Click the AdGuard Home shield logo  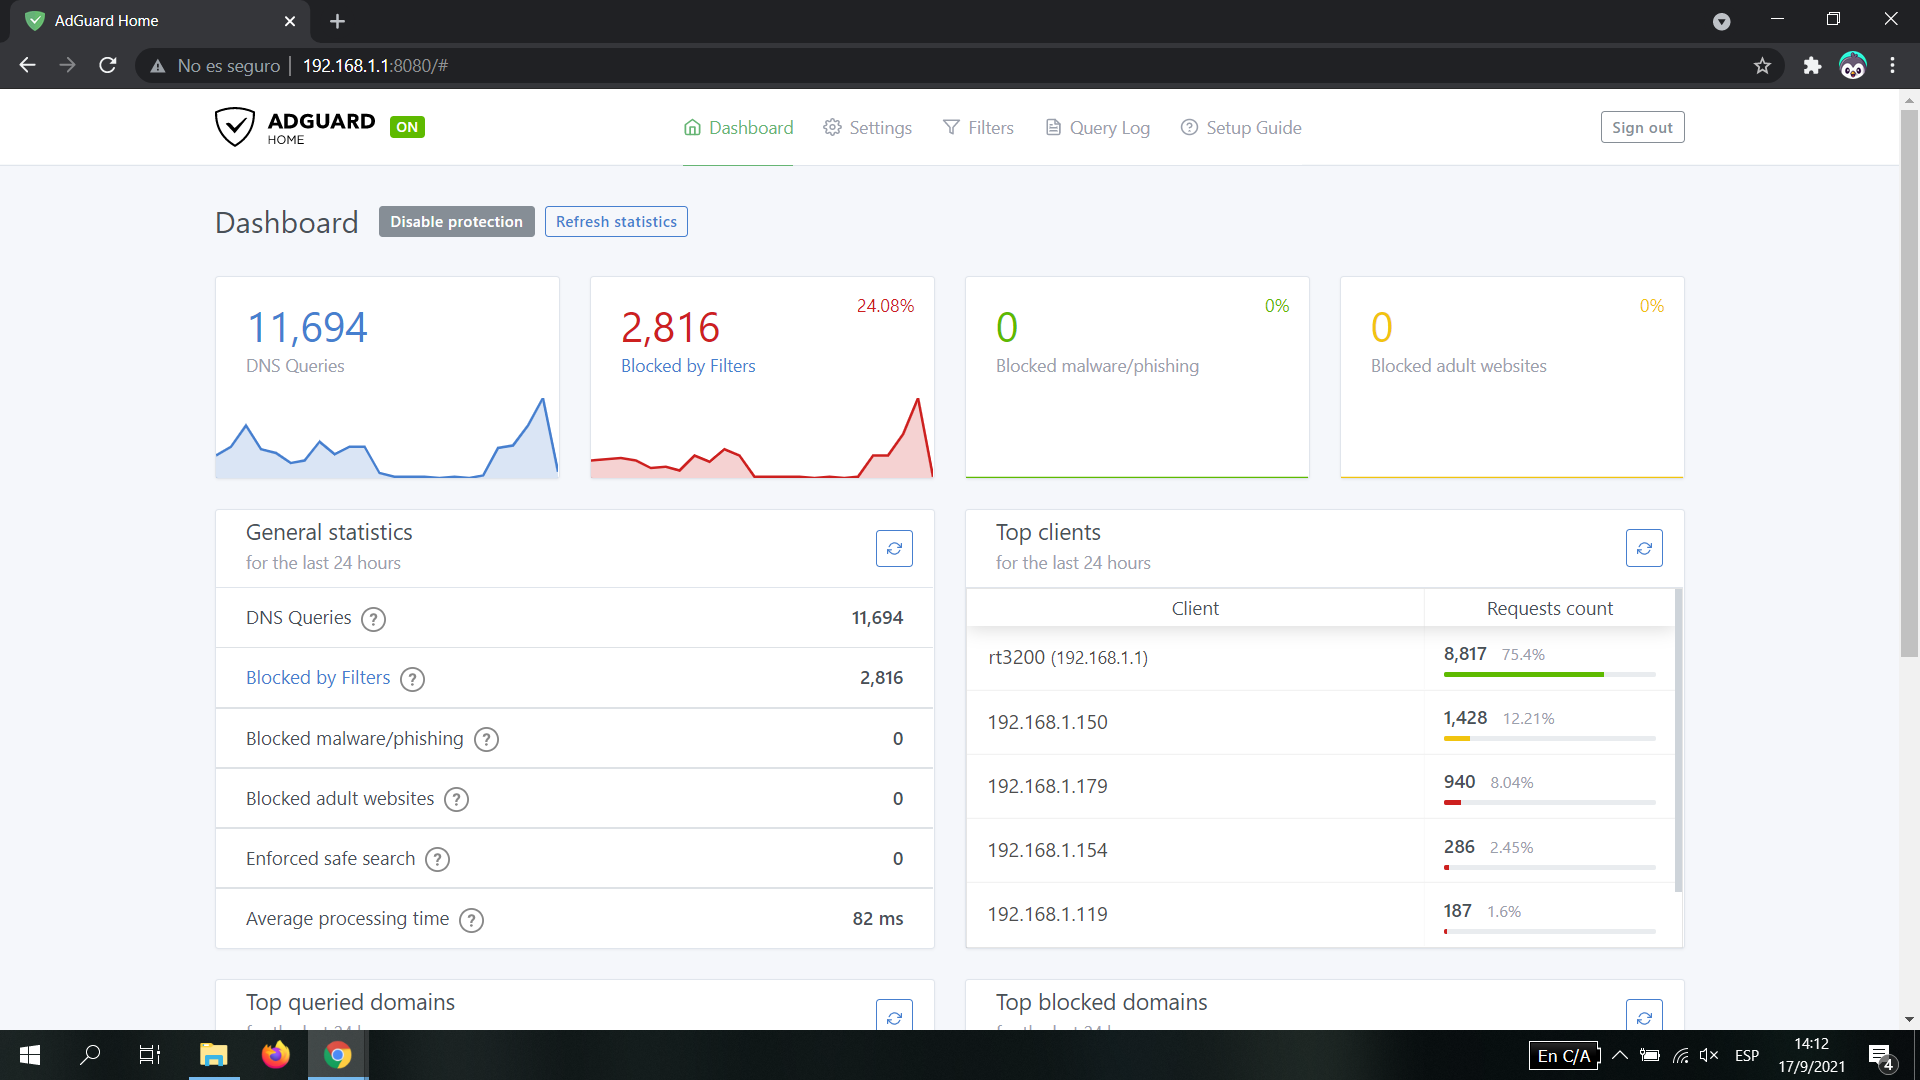[x=235, y=127]
